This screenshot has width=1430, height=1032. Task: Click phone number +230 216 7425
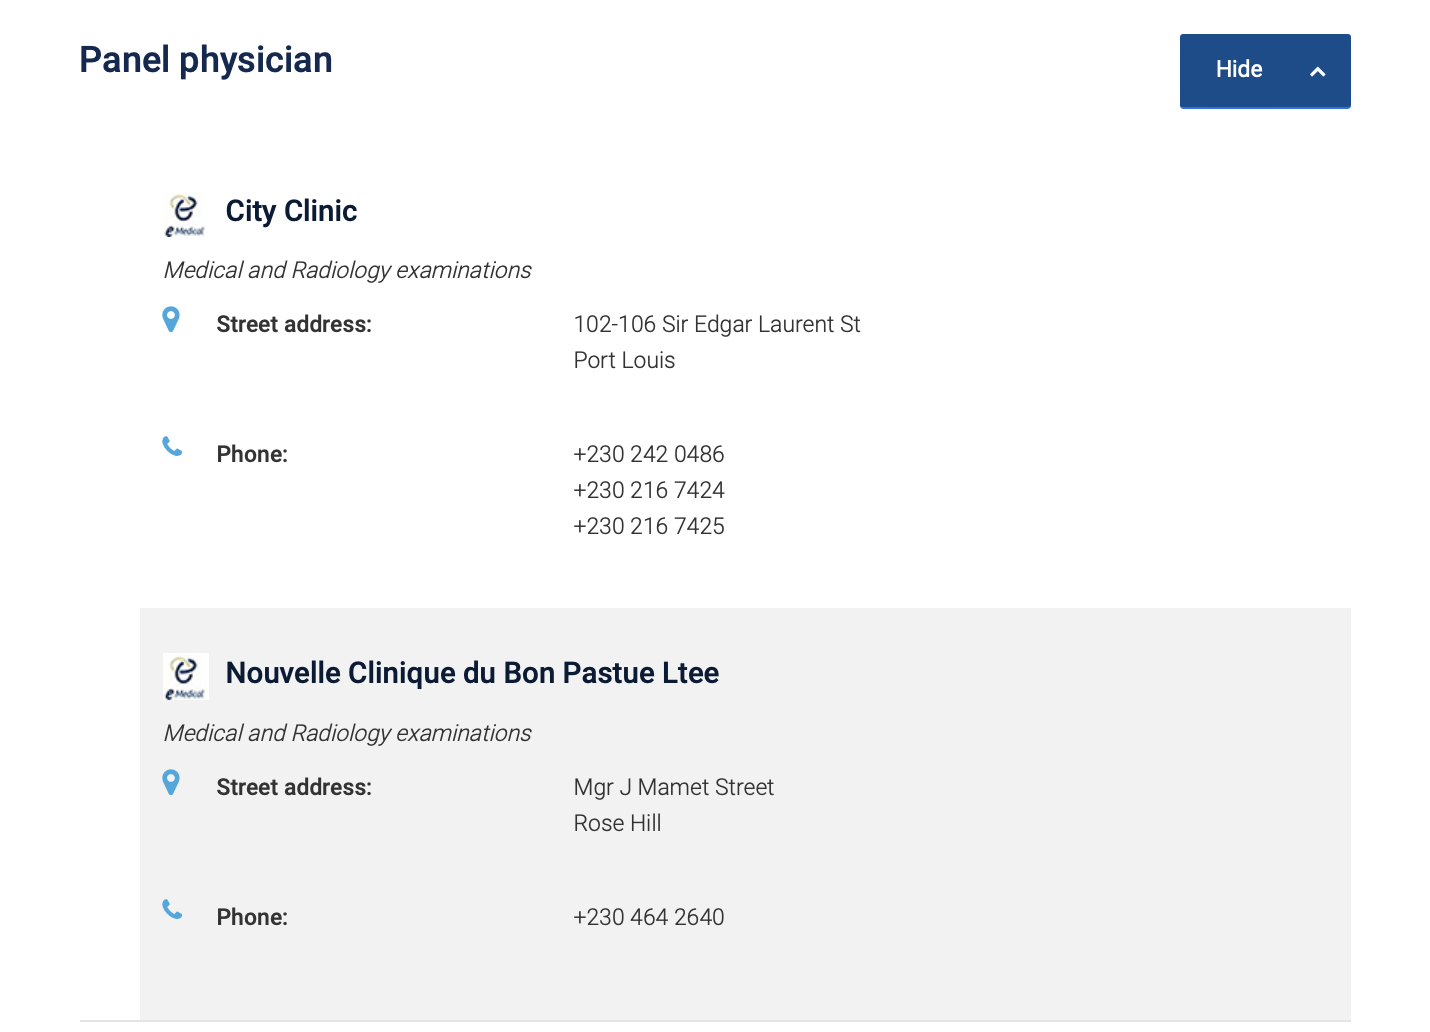pyautogui.click(x=648, y=526)
